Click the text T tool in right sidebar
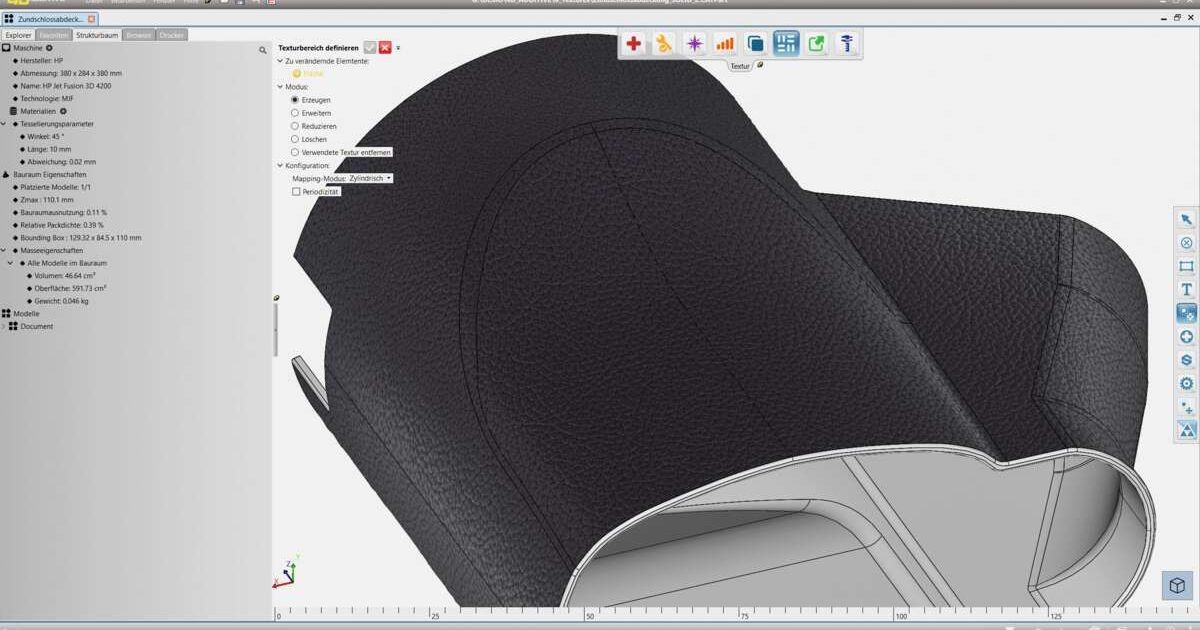1200x630 pixels. click(1186, 289)
